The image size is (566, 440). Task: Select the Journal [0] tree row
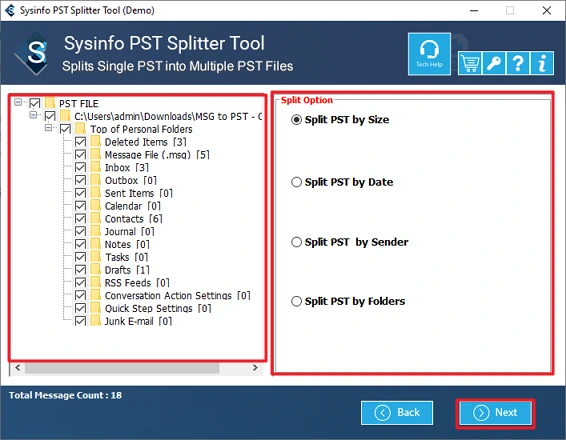130,231
